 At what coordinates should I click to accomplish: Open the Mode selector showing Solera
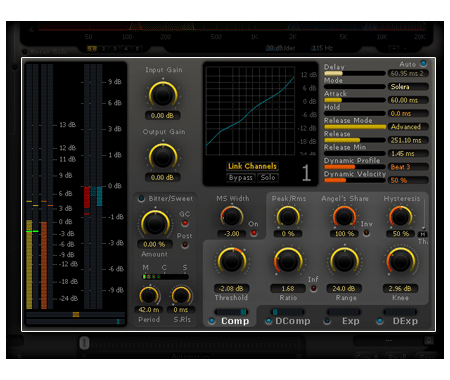pos(408,87)
